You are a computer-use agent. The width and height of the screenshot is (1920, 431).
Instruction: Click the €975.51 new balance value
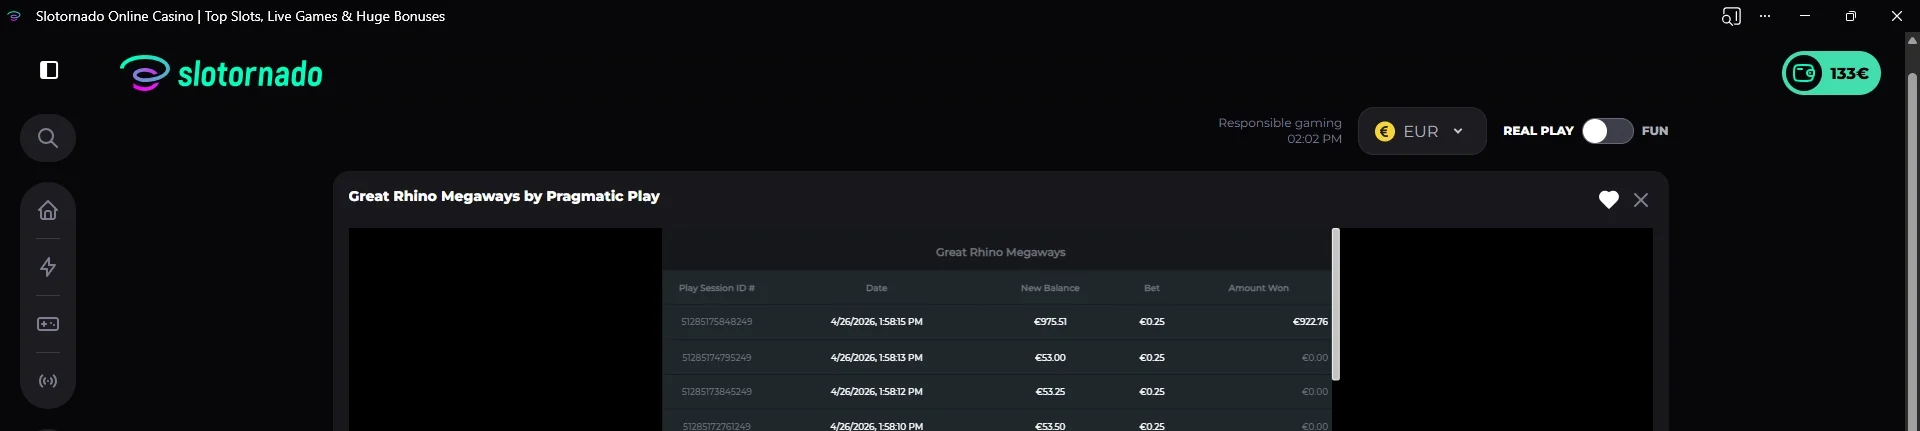pos(1050,322)
